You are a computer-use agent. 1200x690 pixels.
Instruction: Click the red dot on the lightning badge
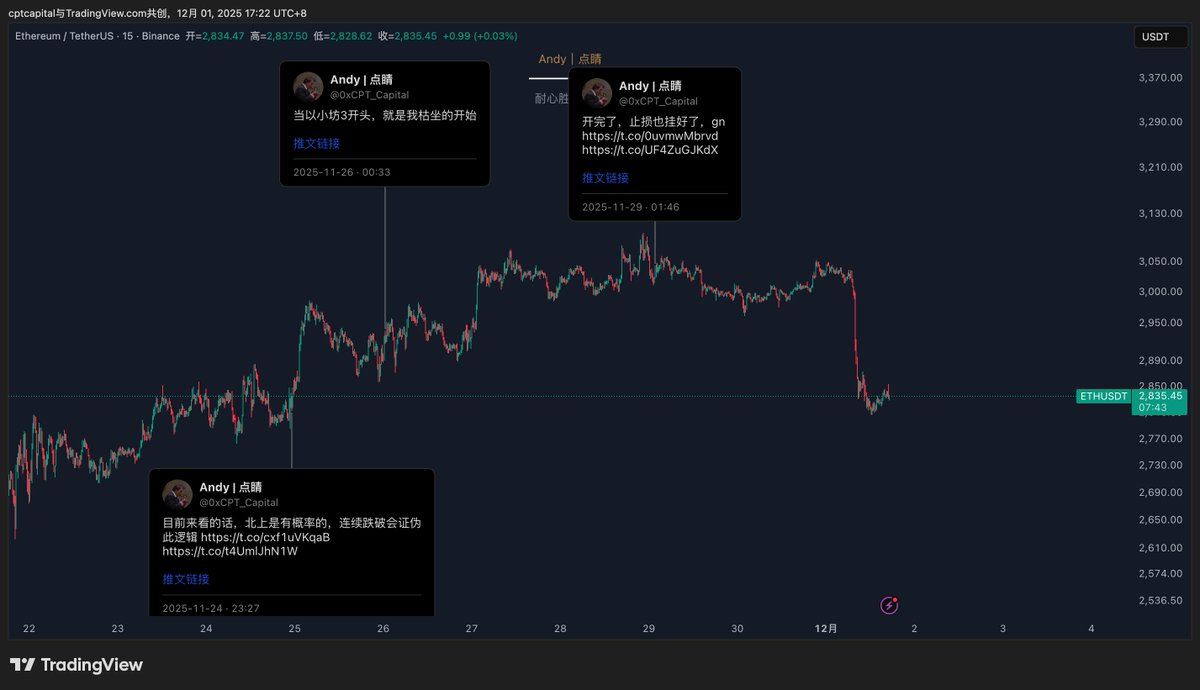(x=896, y=598)
